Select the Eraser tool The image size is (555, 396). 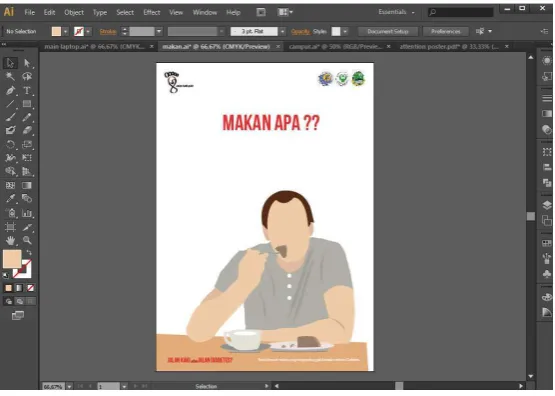point(27,131)
